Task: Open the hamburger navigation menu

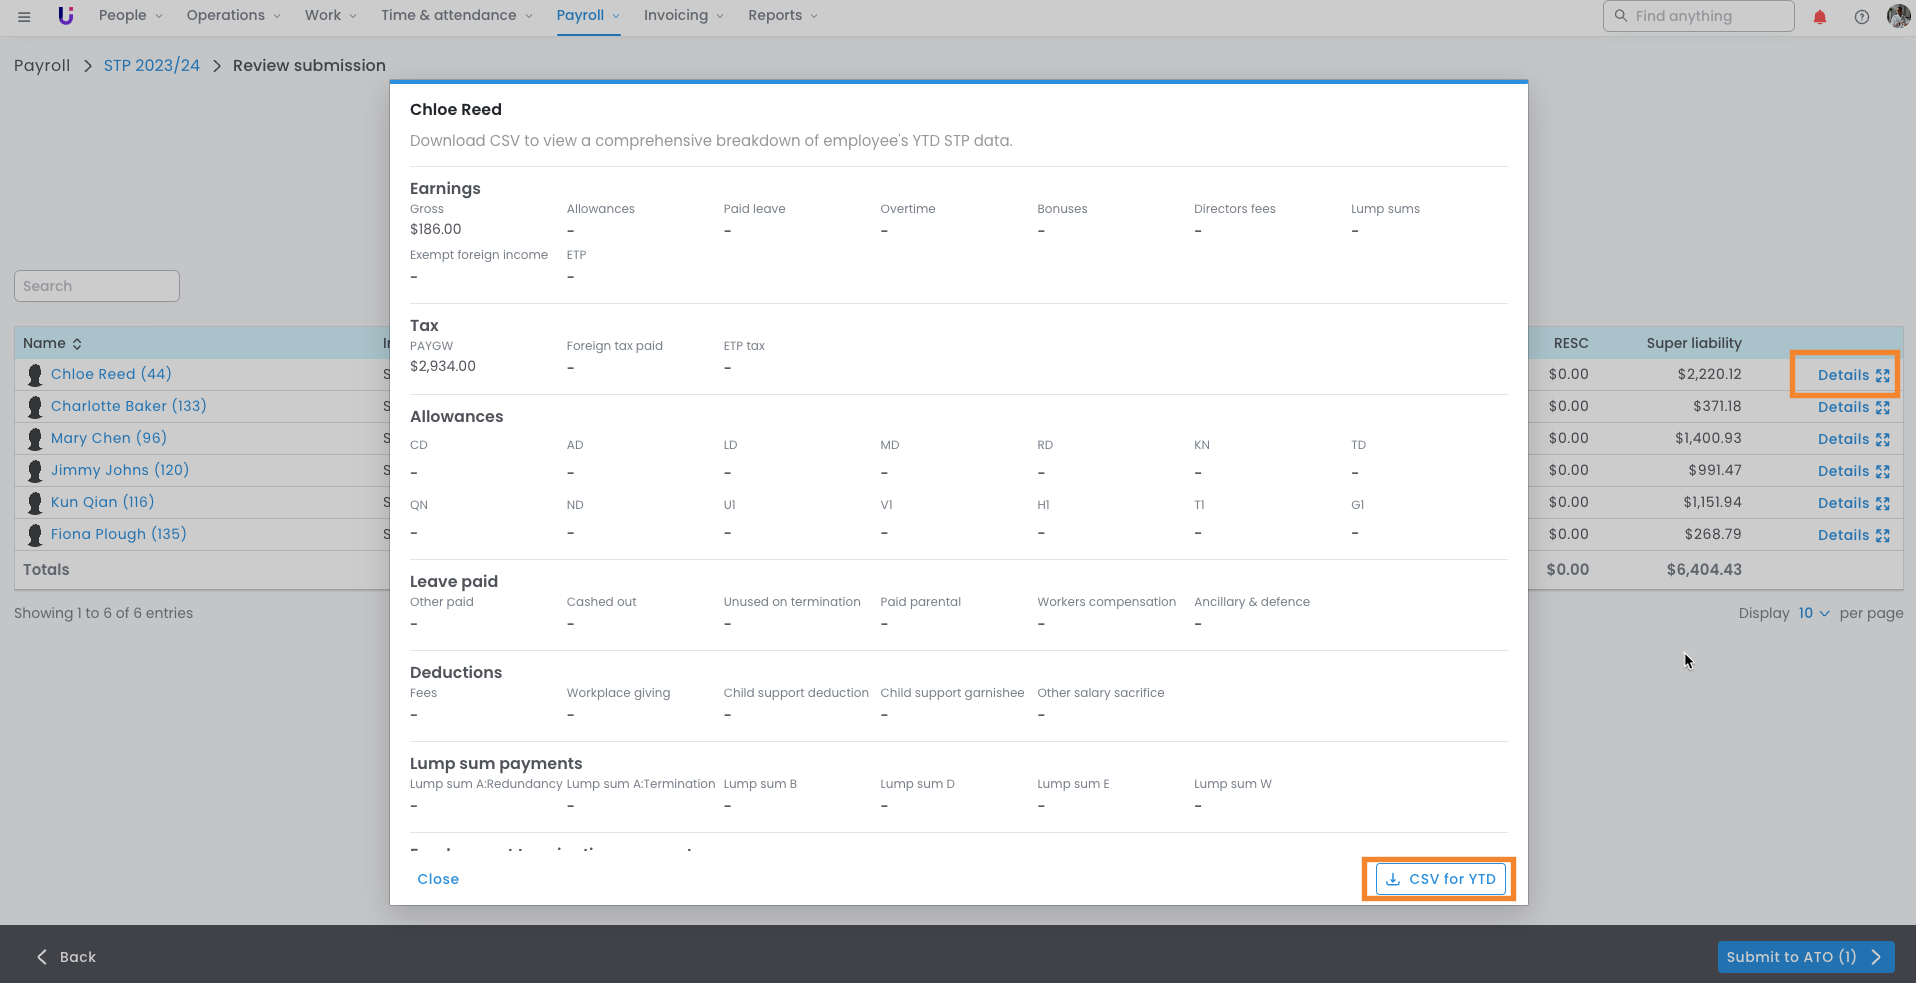Action: coord(24,16)
